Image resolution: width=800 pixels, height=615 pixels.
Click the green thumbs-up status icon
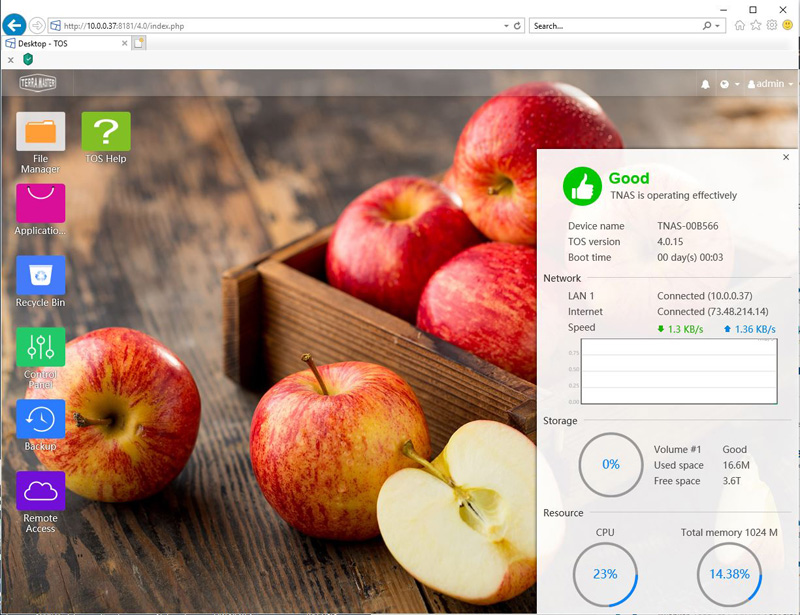tap(582, 186)
